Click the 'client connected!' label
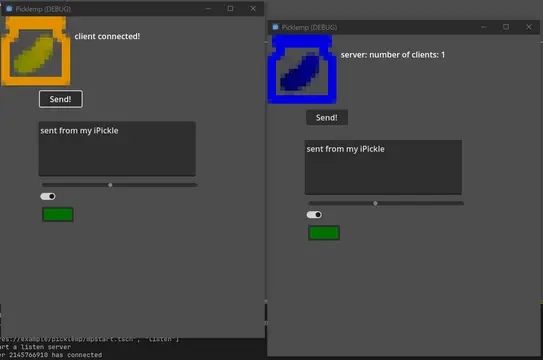Viewport: 543px width, 360px height. 107,36
